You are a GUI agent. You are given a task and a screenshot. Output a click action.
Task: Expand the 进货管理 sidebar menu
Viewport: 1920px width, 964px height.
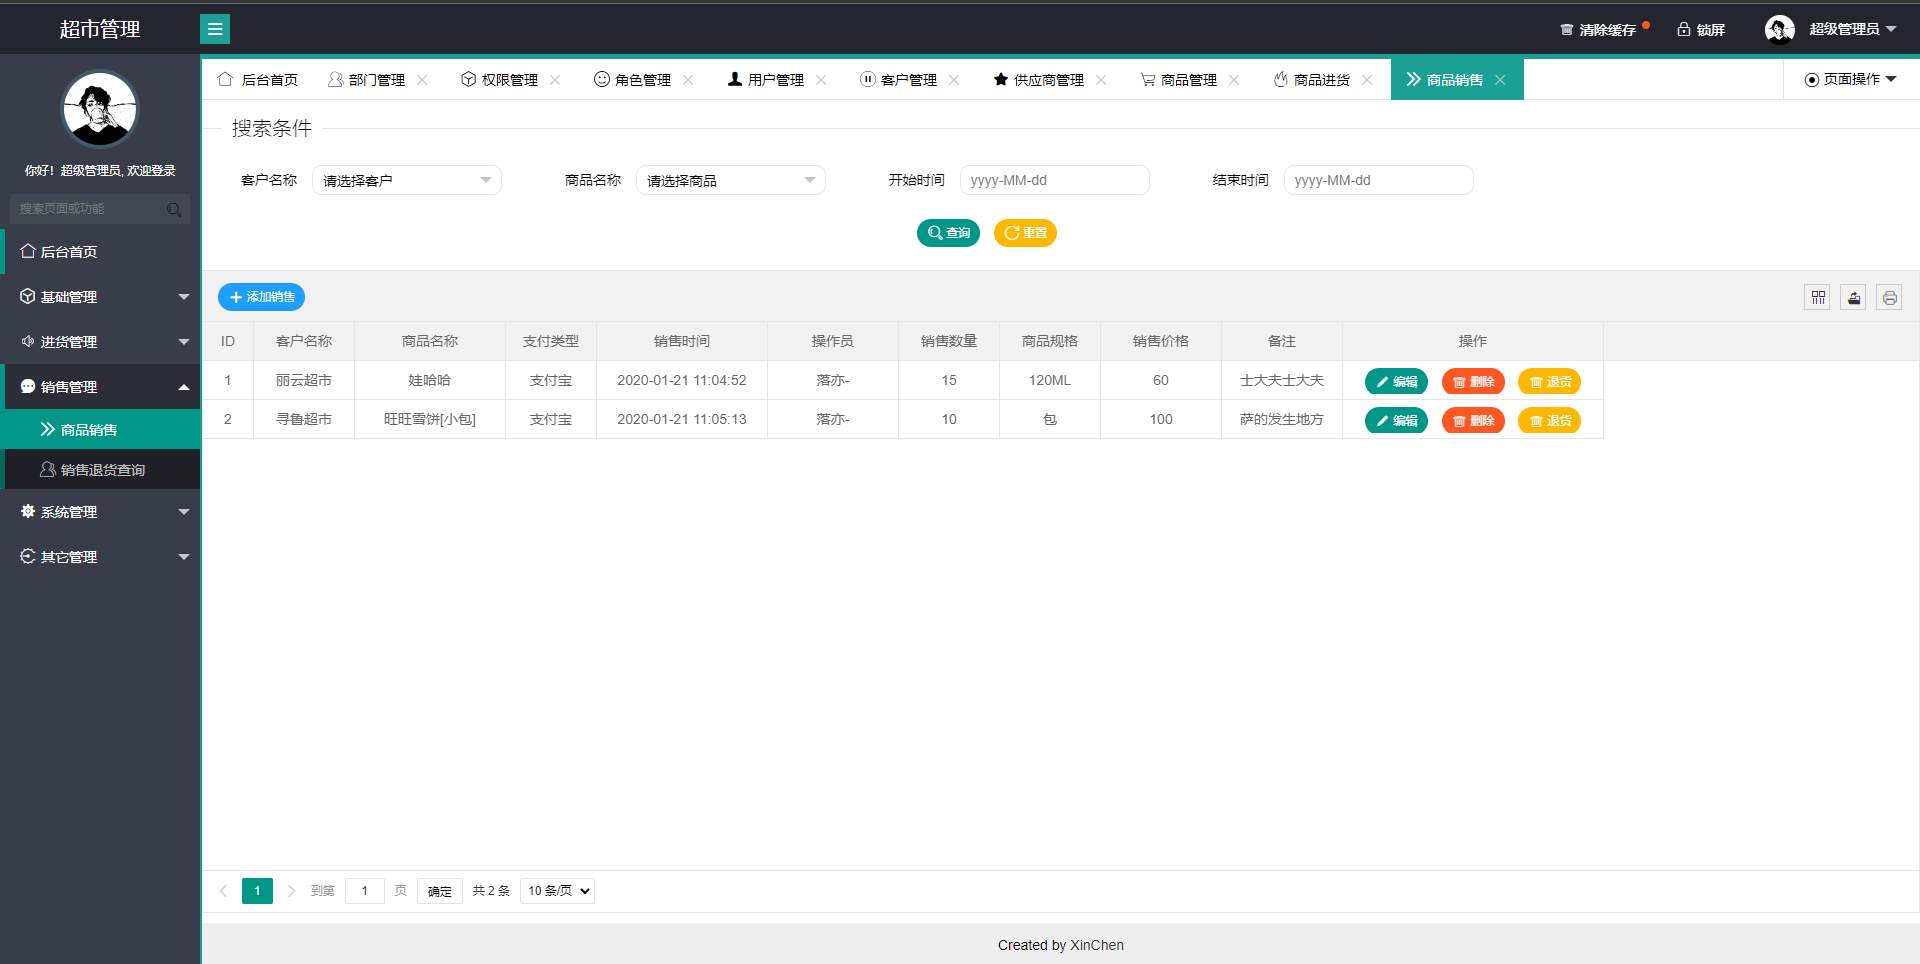click(102, 342)
